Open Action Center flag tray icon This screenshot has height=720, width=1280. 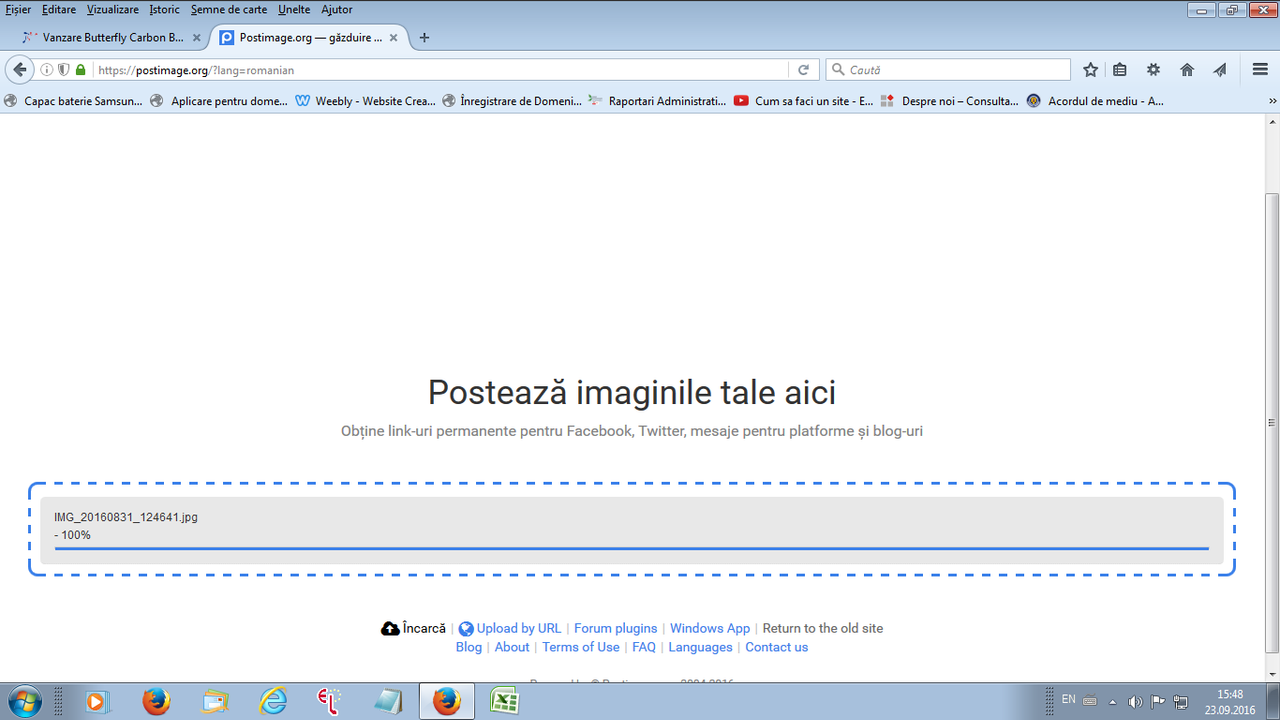(x=1158, y=701)
